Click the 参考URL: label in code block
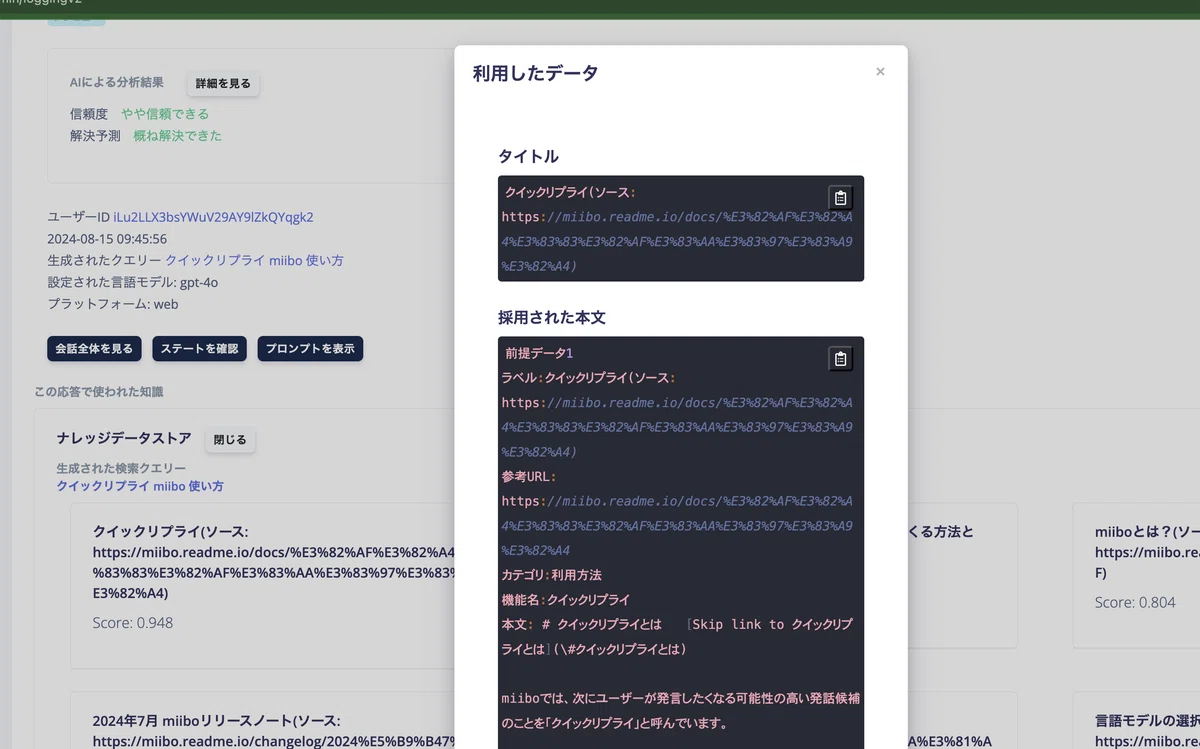The width and height of the screenshot is (1200, 749). (x=529, y=477)
